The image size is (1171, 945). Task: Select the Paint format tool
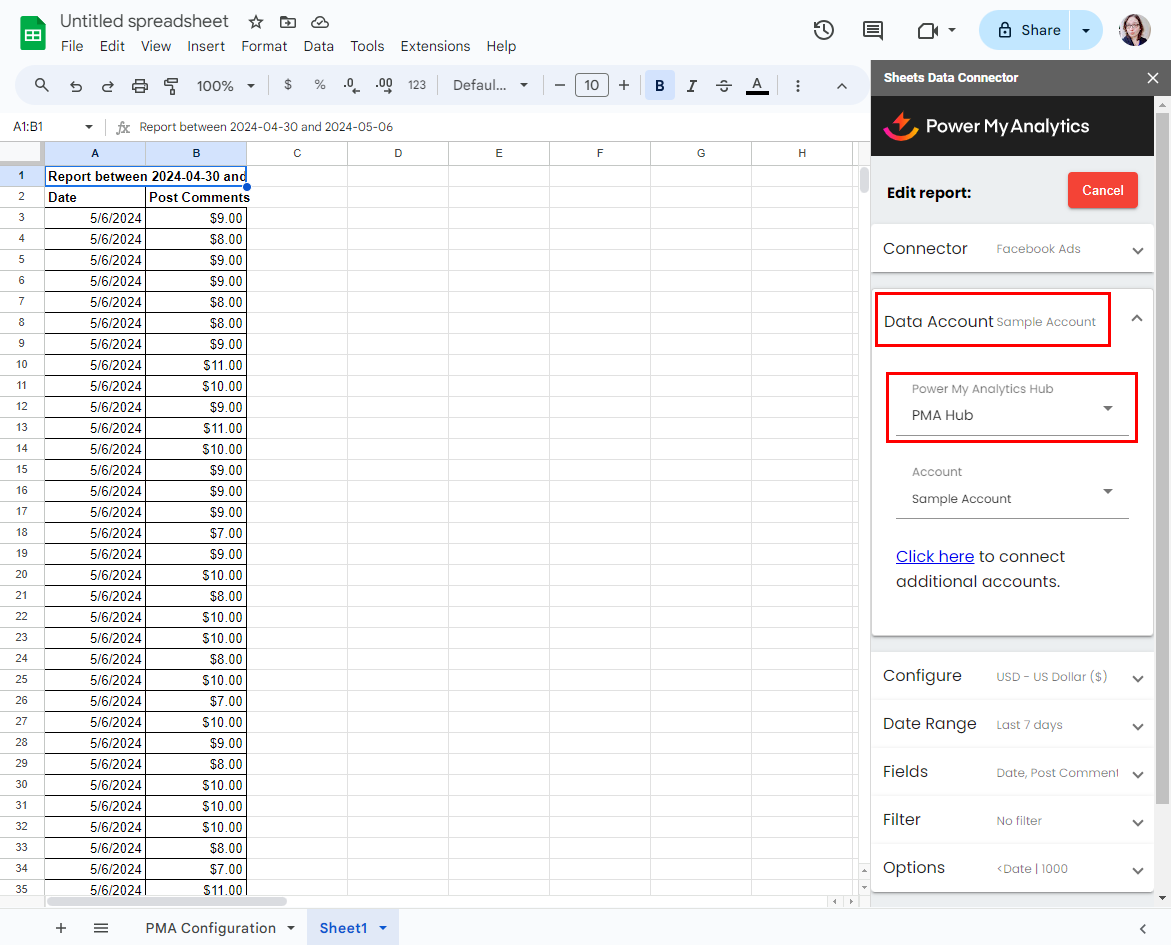tap(171, 86)
